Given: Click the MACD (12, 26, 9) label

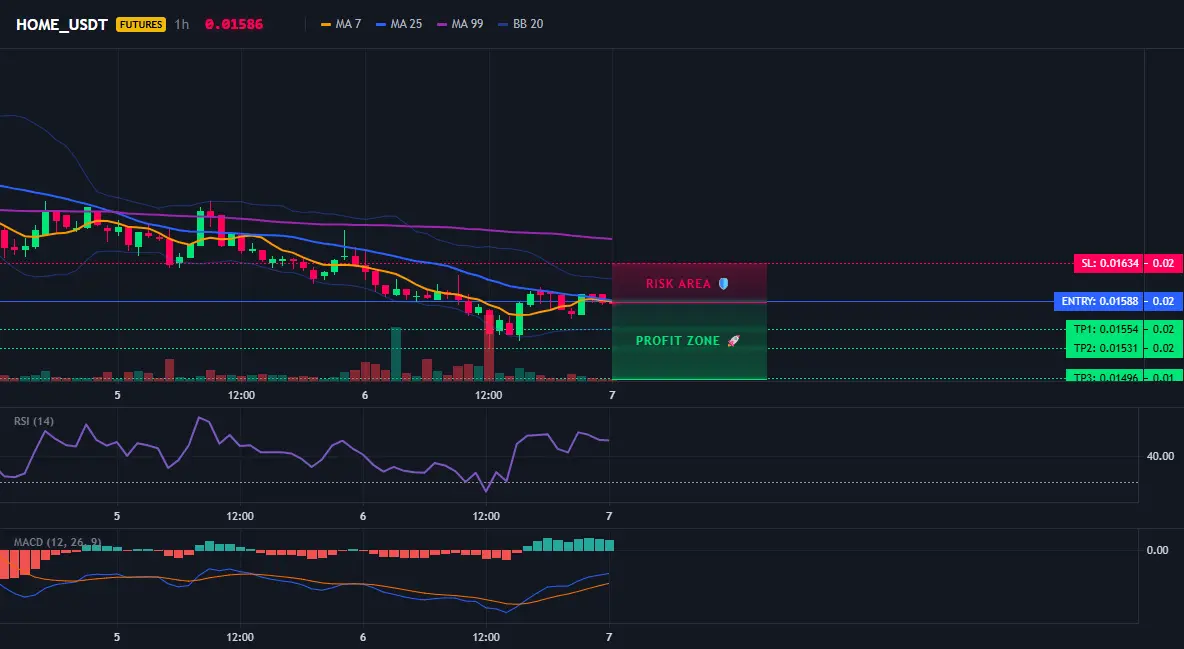Looking at the screenshot, I should pyautogui.click(x=57, y=542).
